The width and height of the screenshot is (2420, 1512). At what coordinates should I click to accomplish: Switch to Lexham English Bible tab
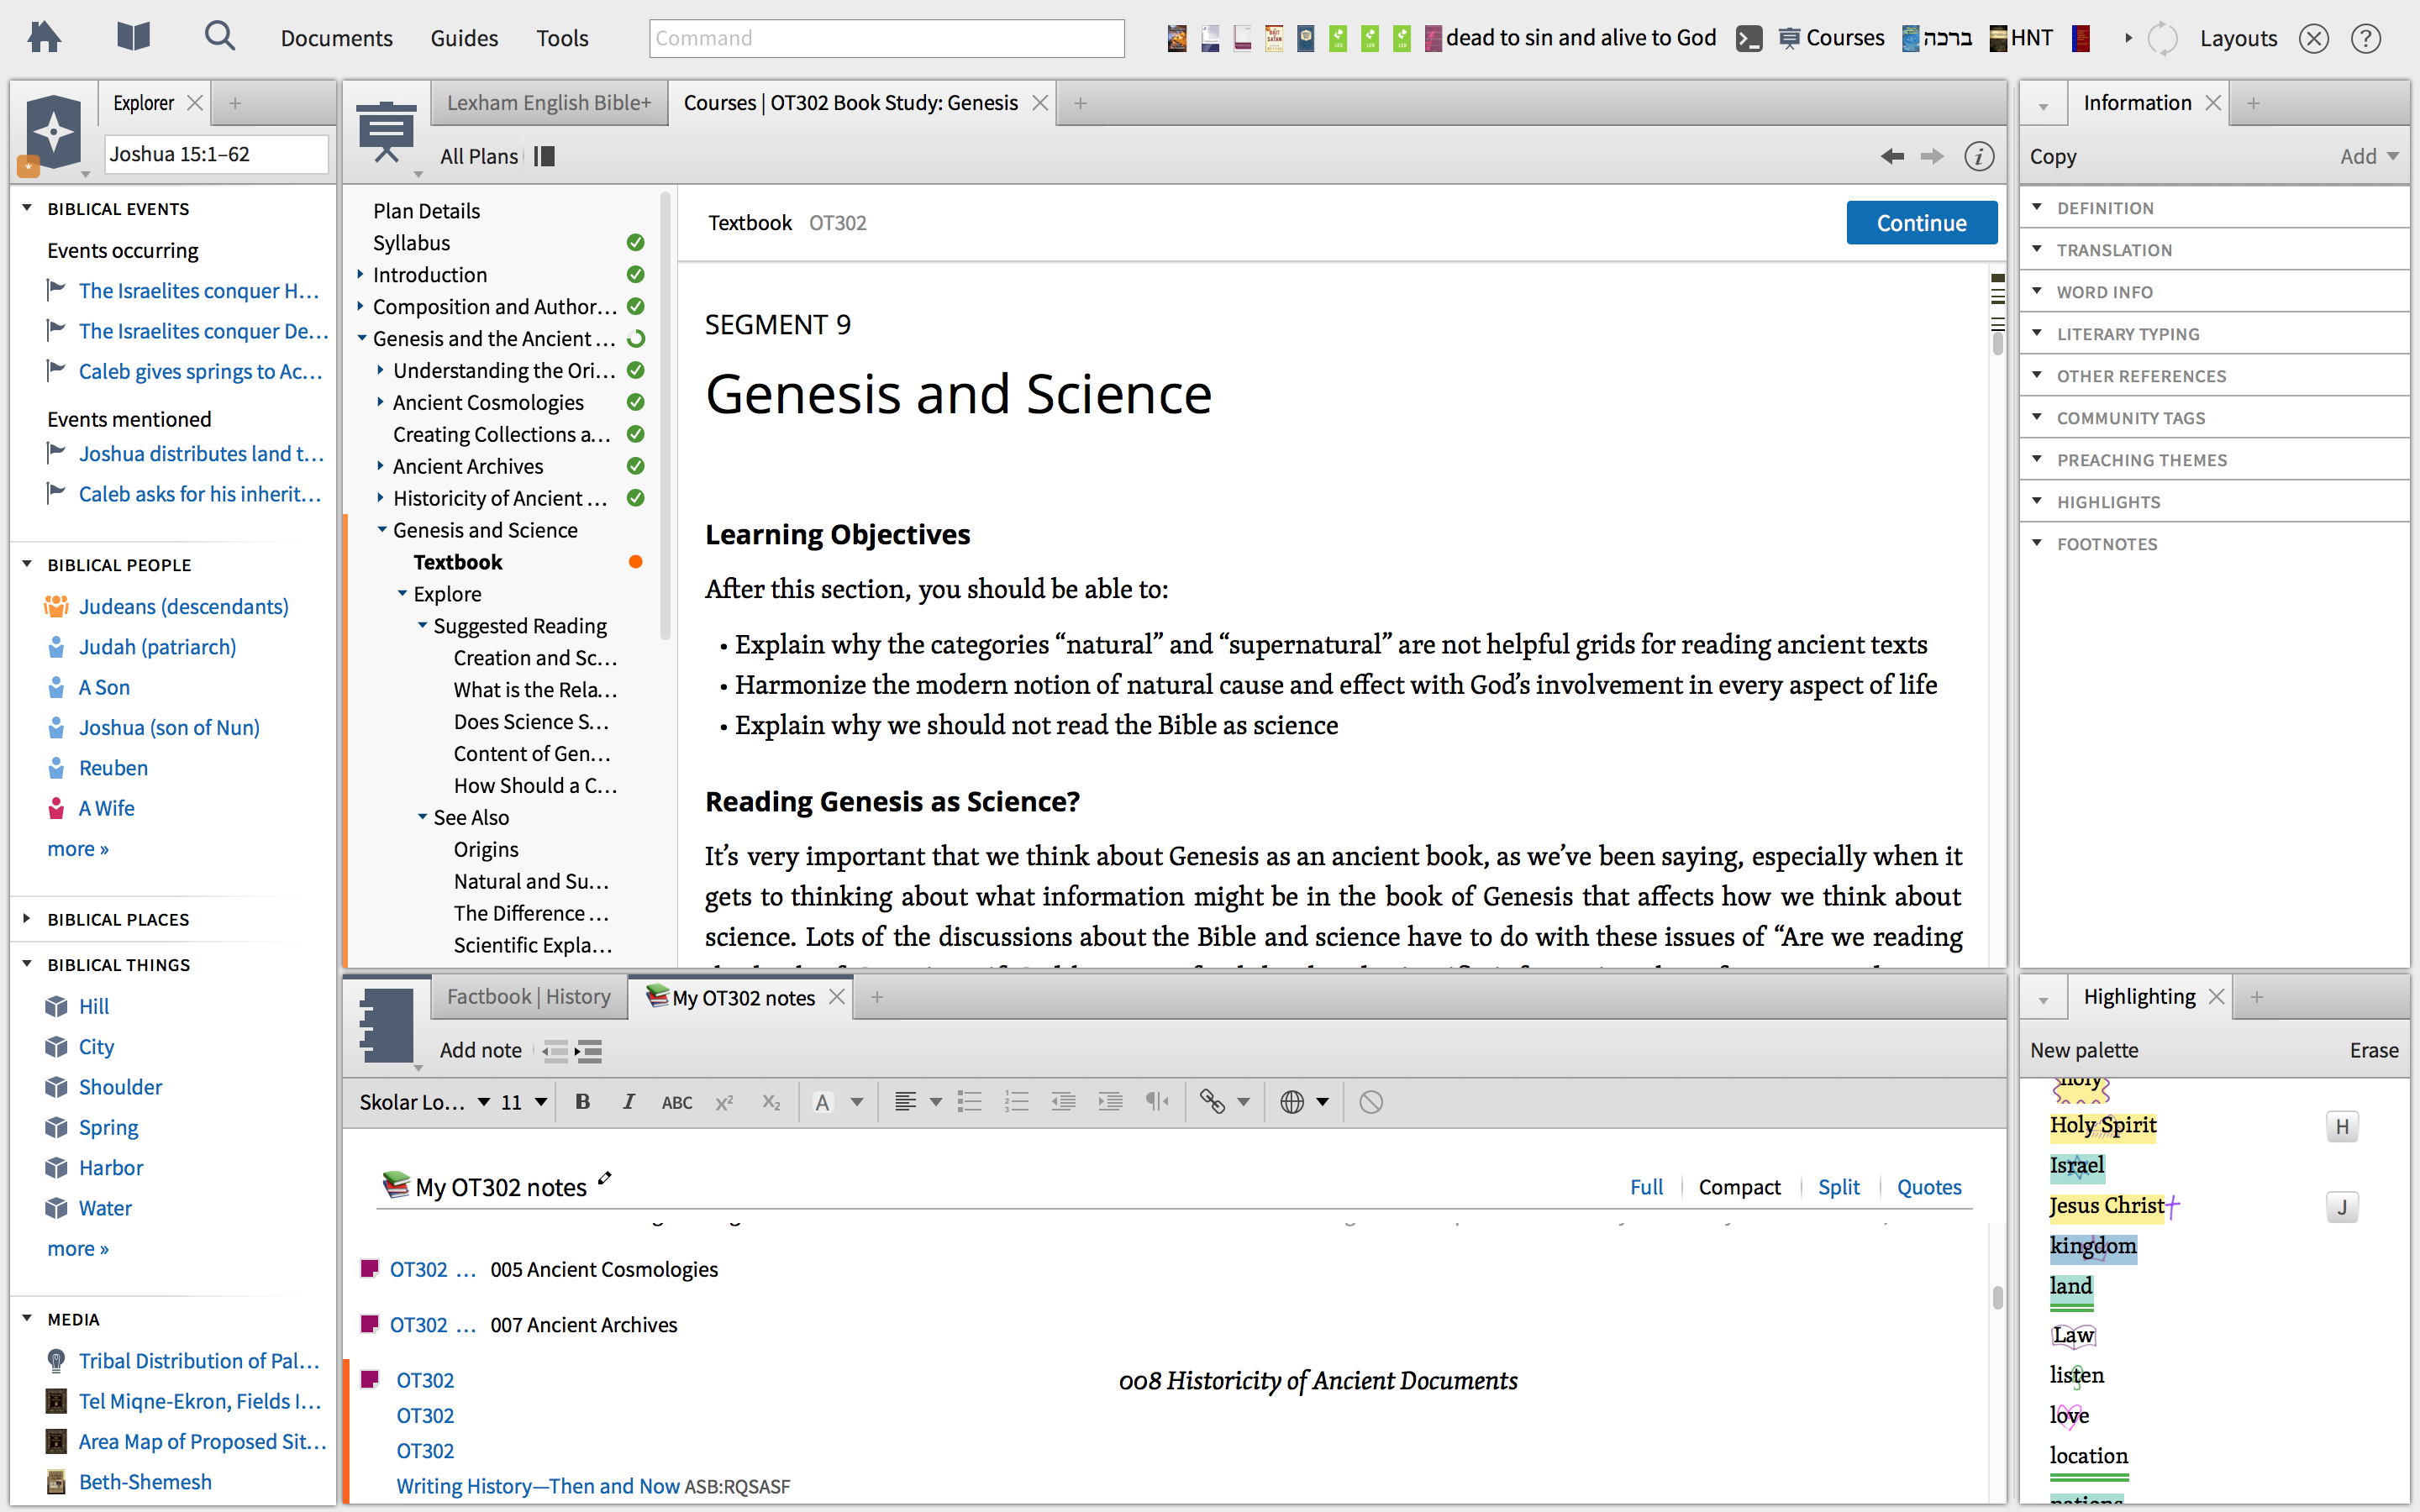pyautogui.click(x=549, y=103)
